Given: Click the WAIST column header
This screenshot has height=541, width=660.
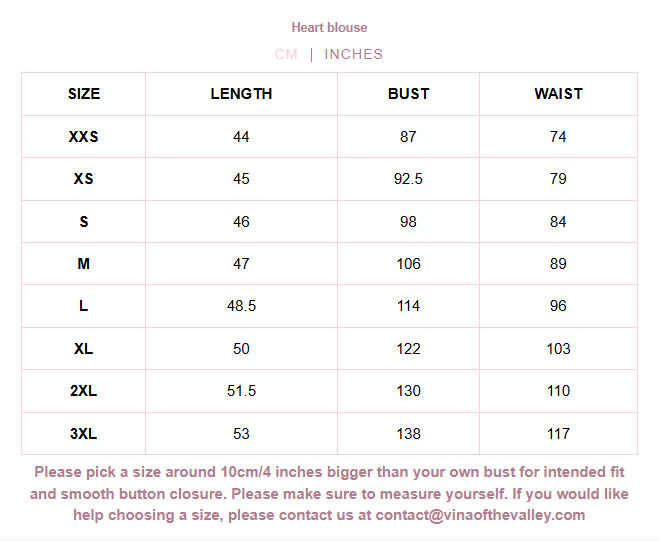Looking at the screenshot, I should pyautogui.click(x=558, y=94).
